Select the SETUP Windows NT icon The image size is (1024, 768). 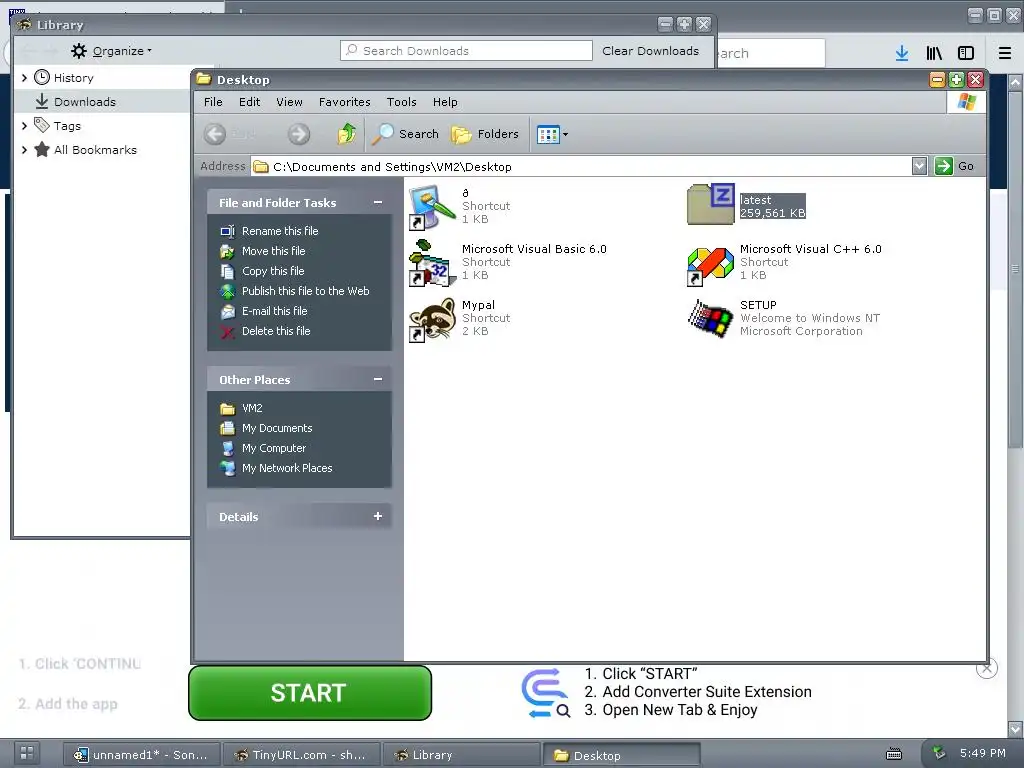pyautogui.click(x=710, y=319)
